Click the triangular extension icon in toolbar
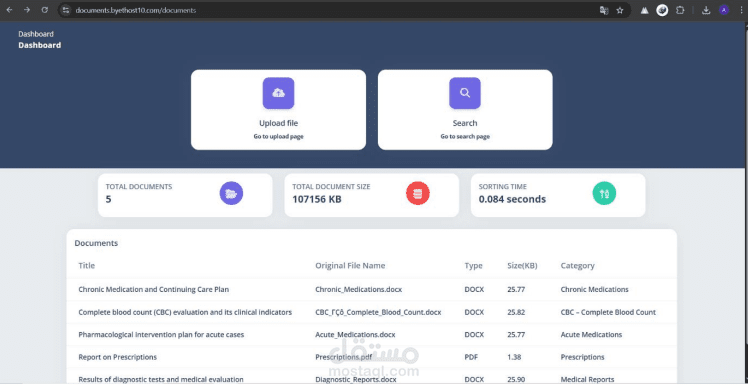Viewport: 748px width, 387px height. pyautogui.click(x=644, y=10)
